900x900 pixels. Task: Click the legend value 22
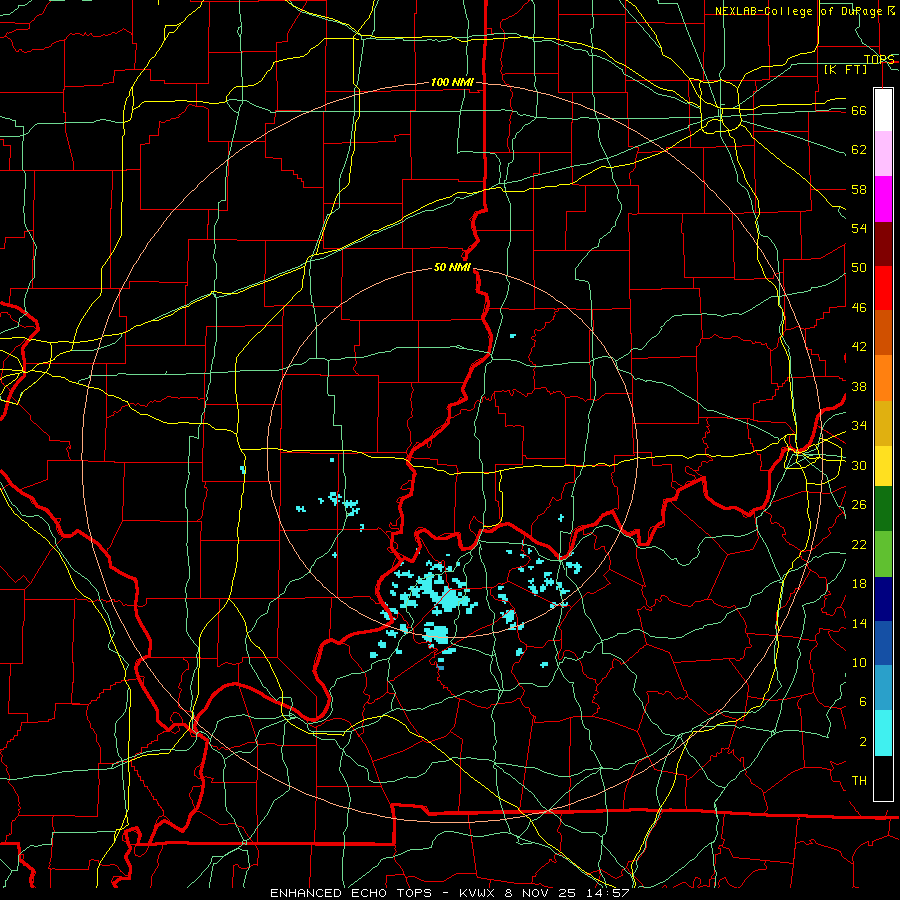click(859, 544)
